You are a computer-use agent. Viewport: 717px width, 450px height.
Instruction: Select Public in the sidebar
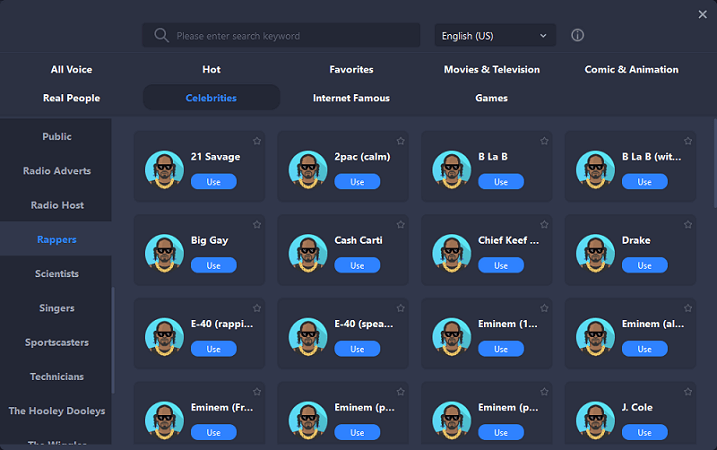56,136
